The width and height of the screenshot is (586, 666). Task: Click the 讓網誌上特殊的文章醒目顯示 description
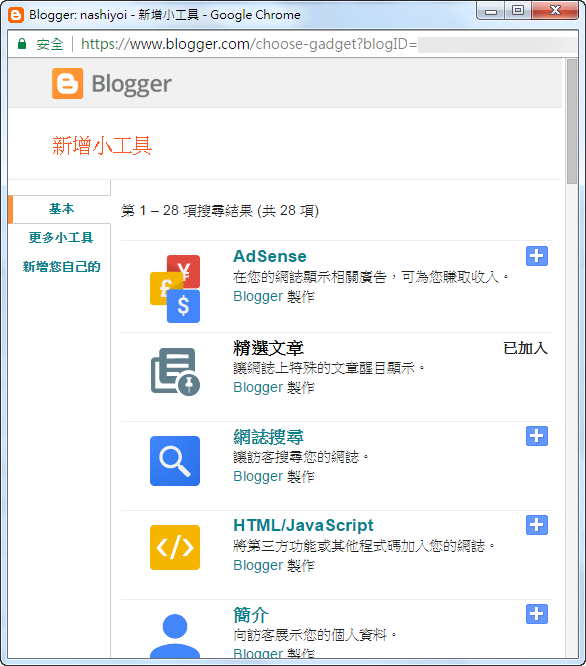[x=329, y=368]
